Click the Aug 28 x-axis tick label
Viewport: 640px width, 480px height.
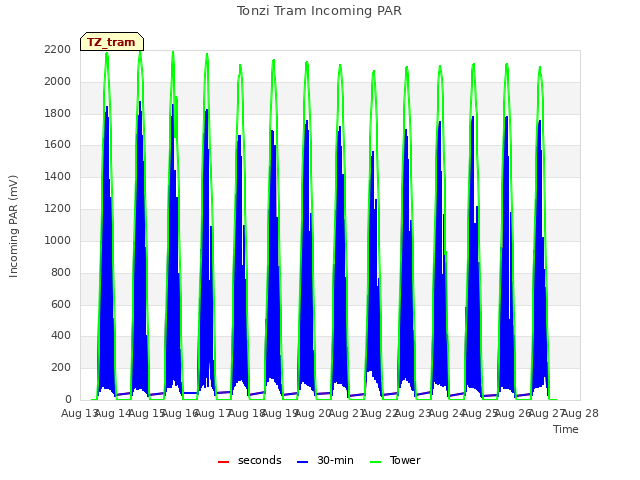(580, 413)
